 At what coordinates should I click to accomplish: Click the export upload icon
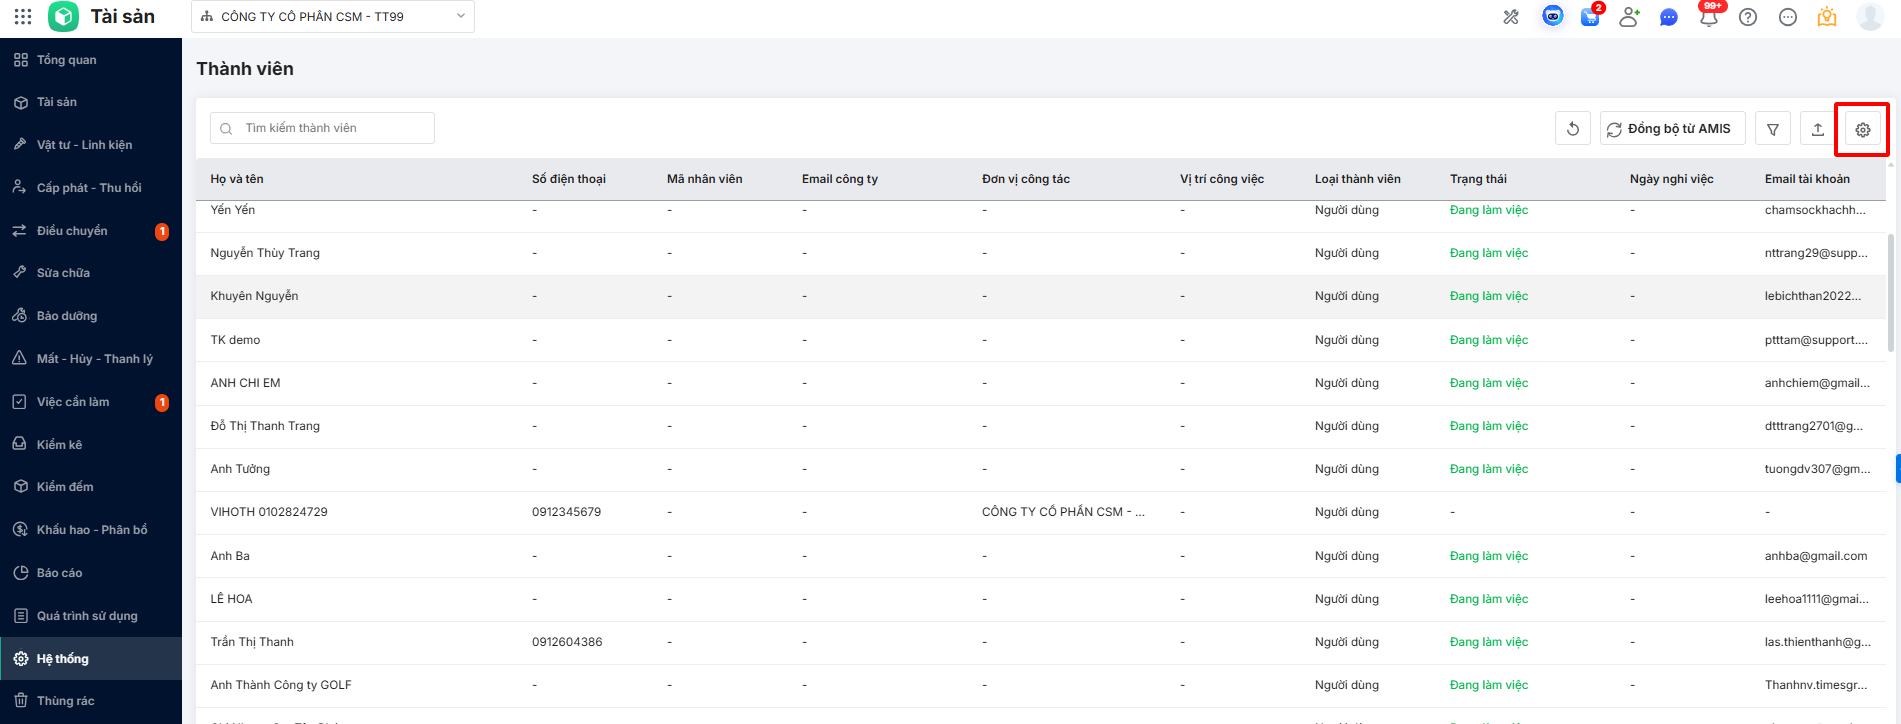click(x=1817, y=129)
